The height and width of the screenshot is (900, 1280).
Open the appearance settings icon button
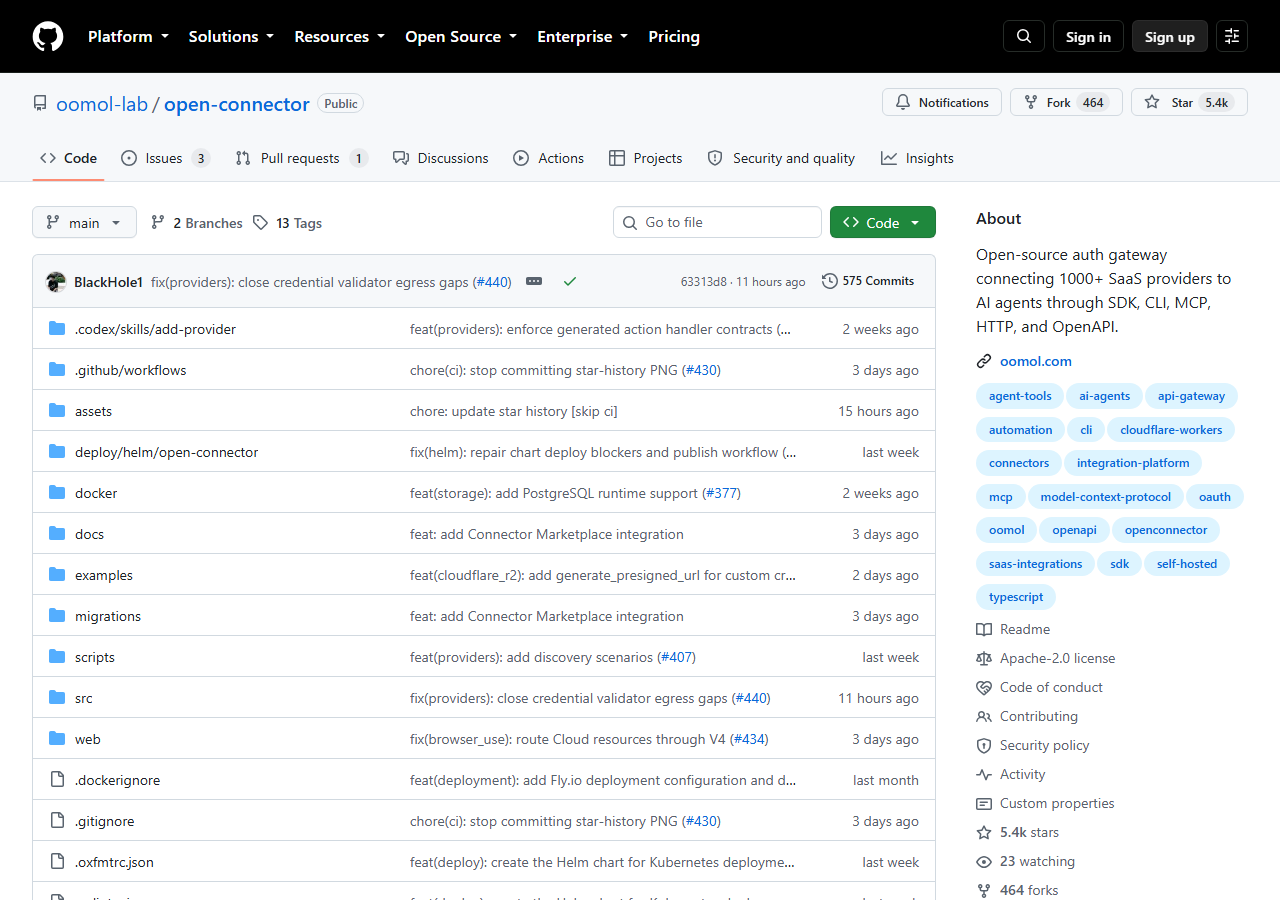point(1232,36)
